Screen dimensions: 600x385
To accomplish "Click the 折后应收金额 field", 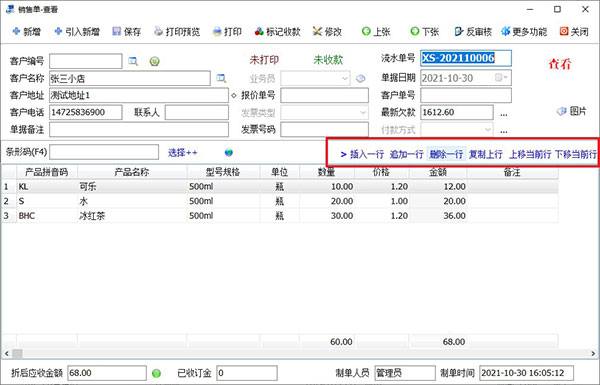I will pos(107,373).
